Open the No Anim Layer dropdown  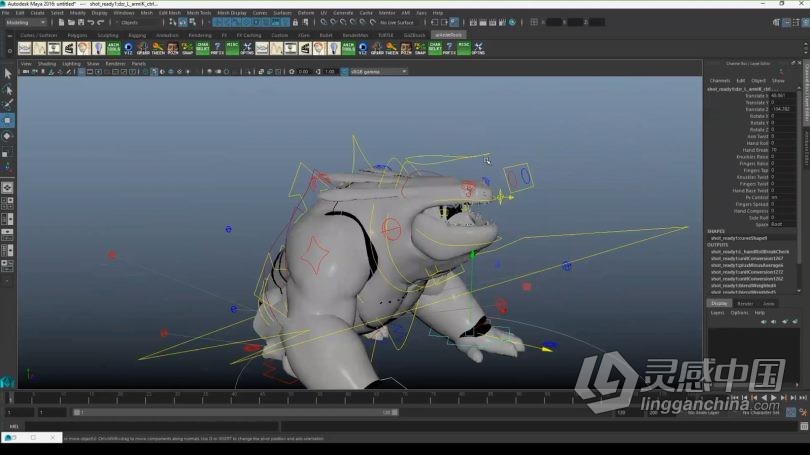point(703,413)
